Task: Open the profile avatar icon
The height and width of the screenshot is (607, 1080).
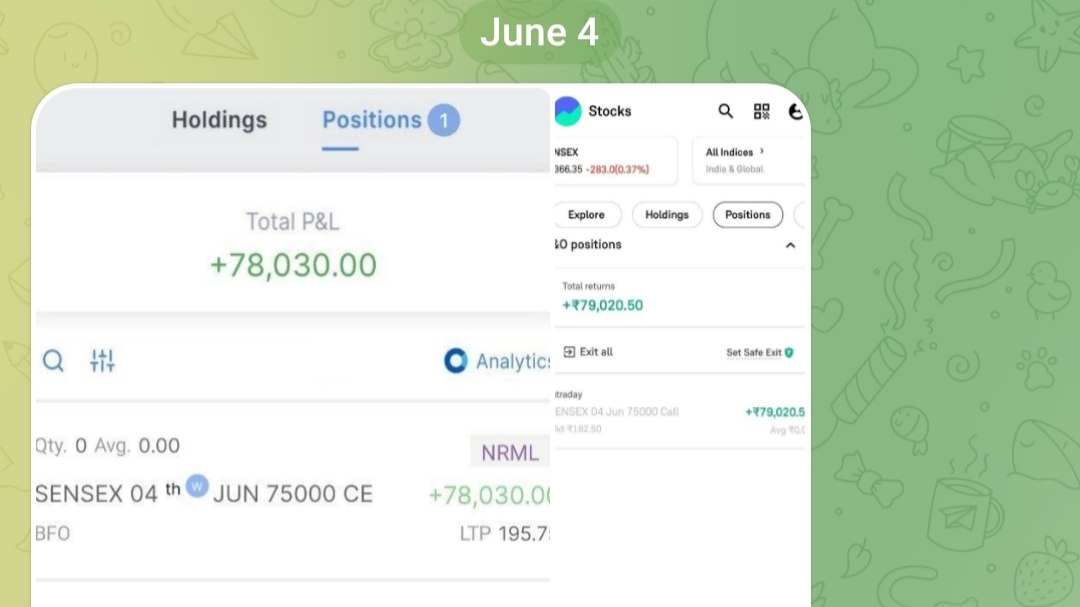Action: [x=796, y=112]
